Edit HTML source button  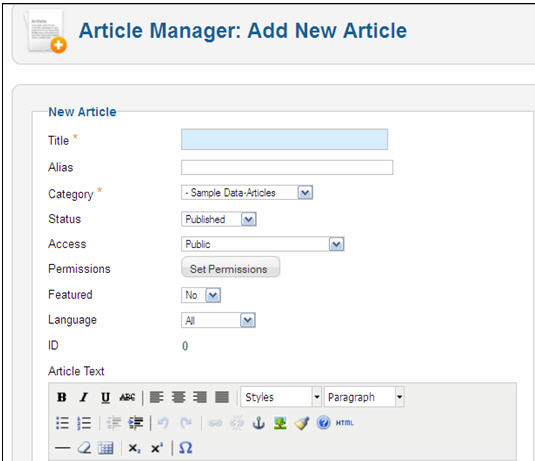click(x=345, y=423)
